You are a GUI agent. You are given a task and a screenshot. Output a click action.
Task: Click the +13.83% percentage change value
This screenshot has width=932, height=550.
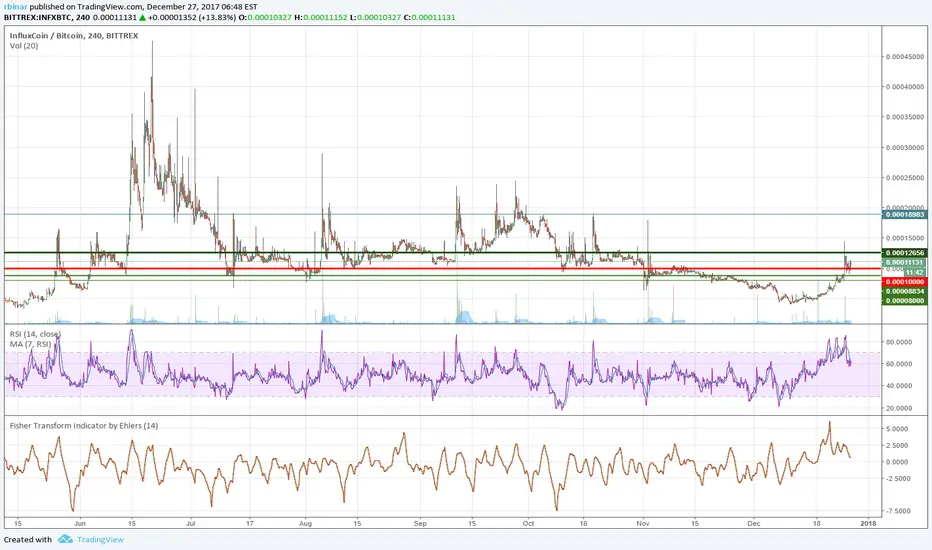point(218,17)
